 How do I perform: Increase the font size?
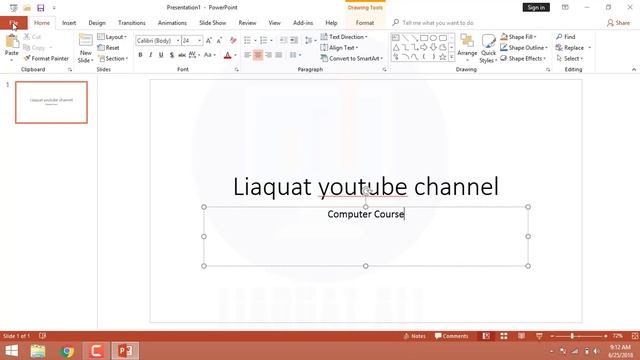(x=209, y=40)
